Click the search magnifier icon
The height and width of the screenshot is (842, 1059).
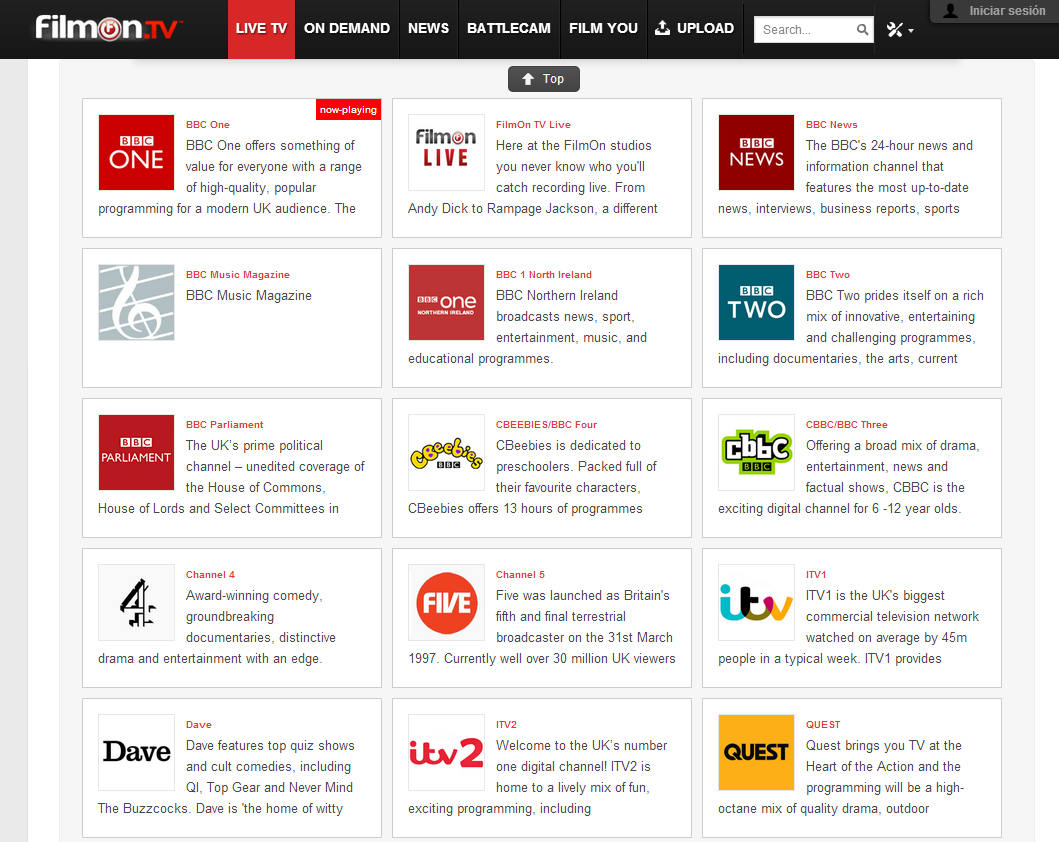(862, 30)
